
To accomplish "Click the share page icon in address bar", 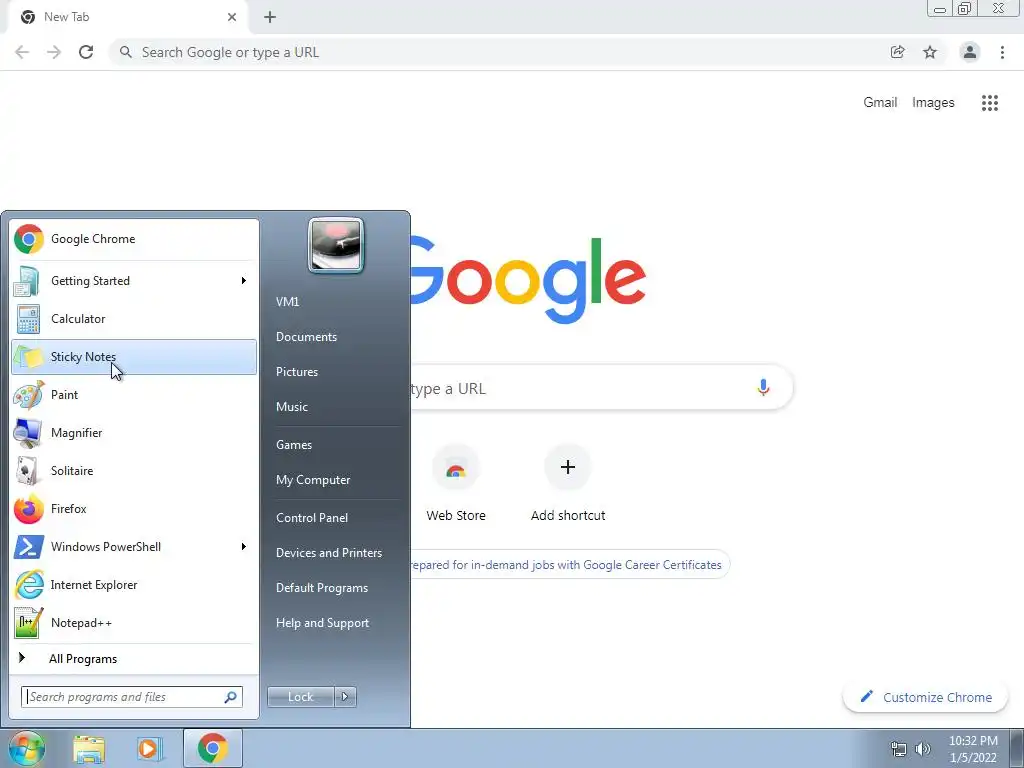I will [898, 52].
